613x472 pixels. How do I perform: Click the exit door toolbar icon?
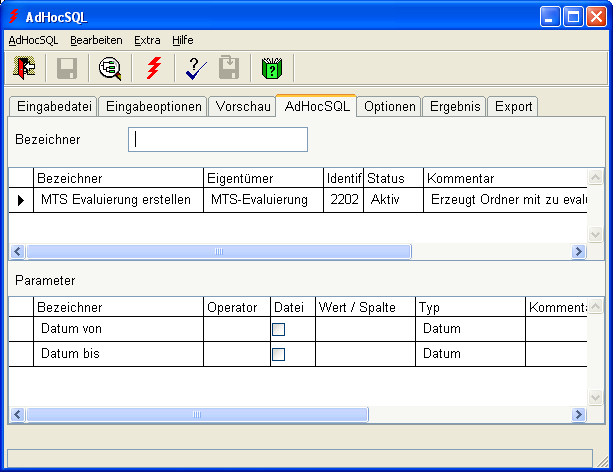[24, 68]
